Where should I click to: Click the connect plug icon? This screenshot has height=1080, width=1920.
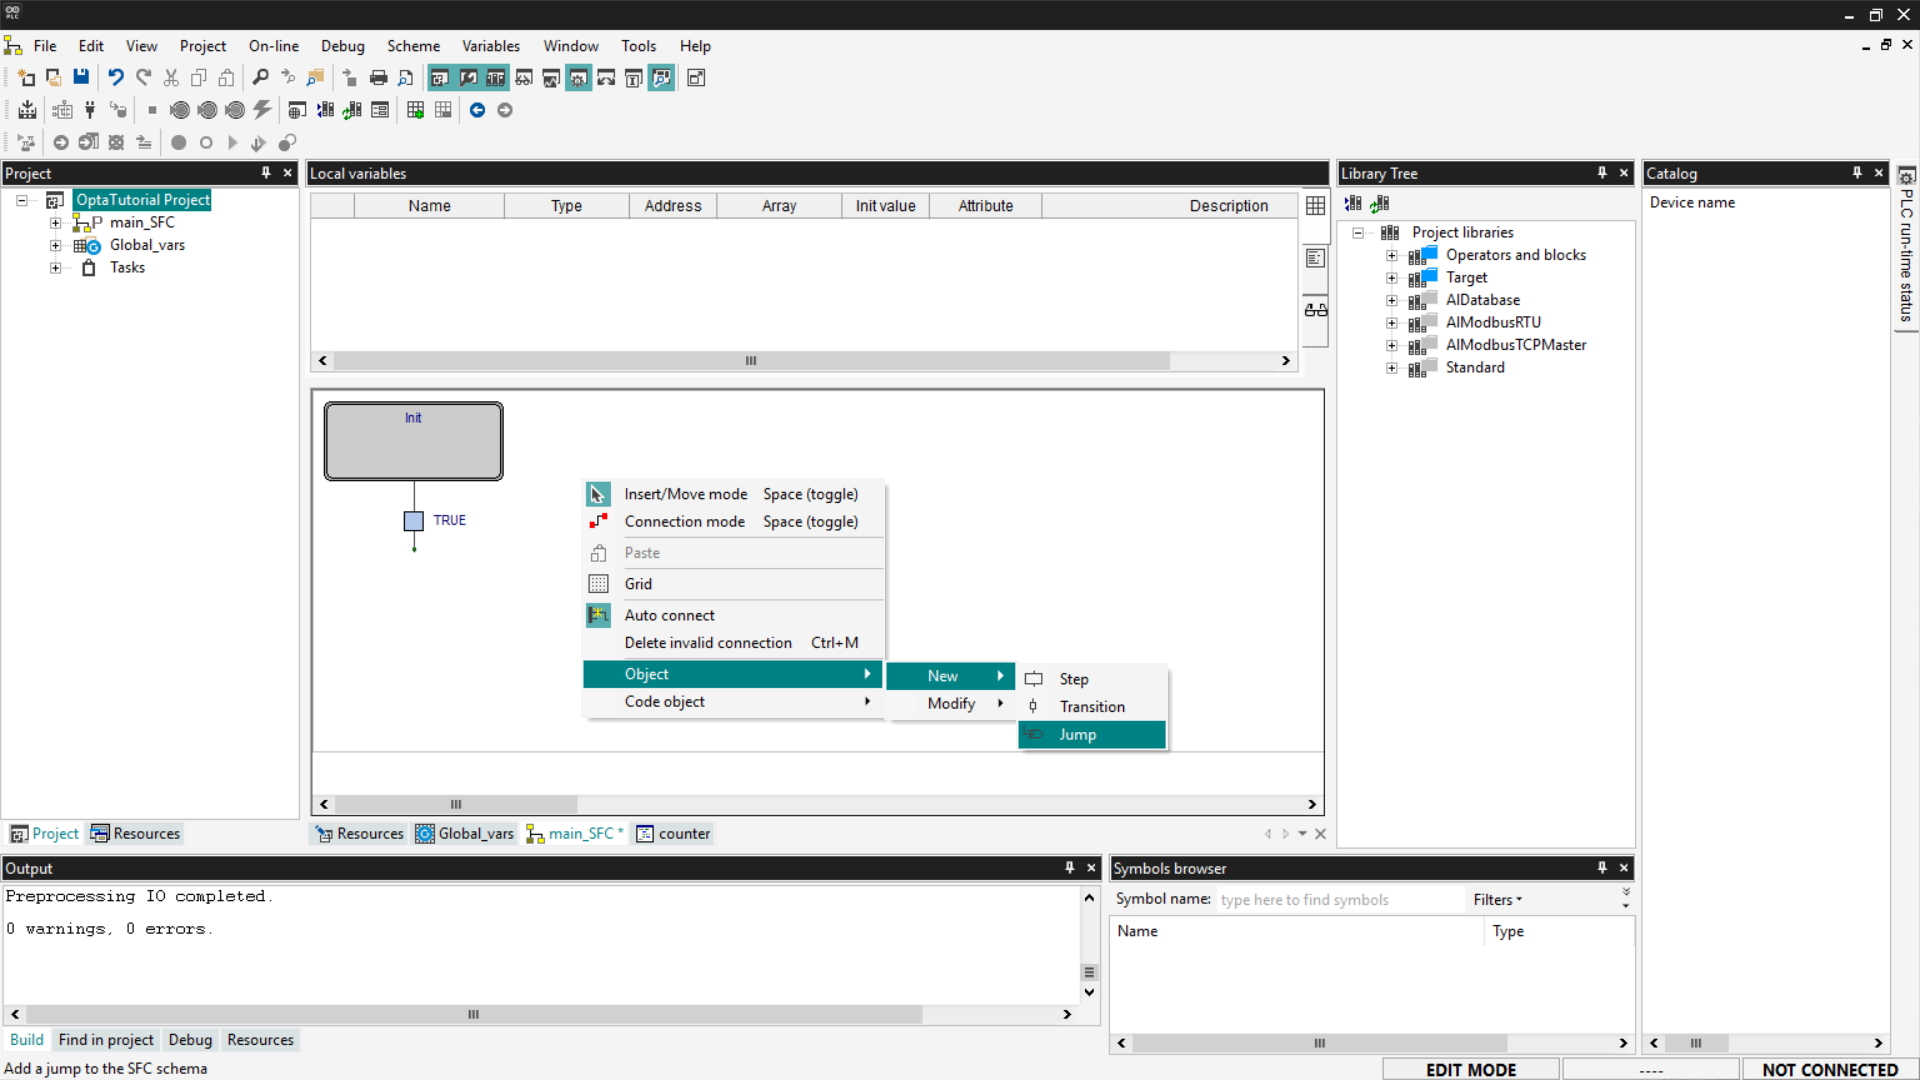(90, 110)
